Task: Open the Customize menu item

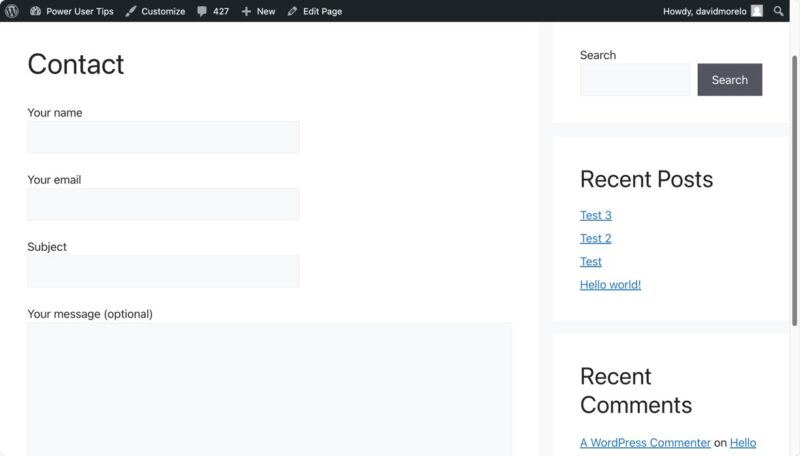Action: click(156, 11)
